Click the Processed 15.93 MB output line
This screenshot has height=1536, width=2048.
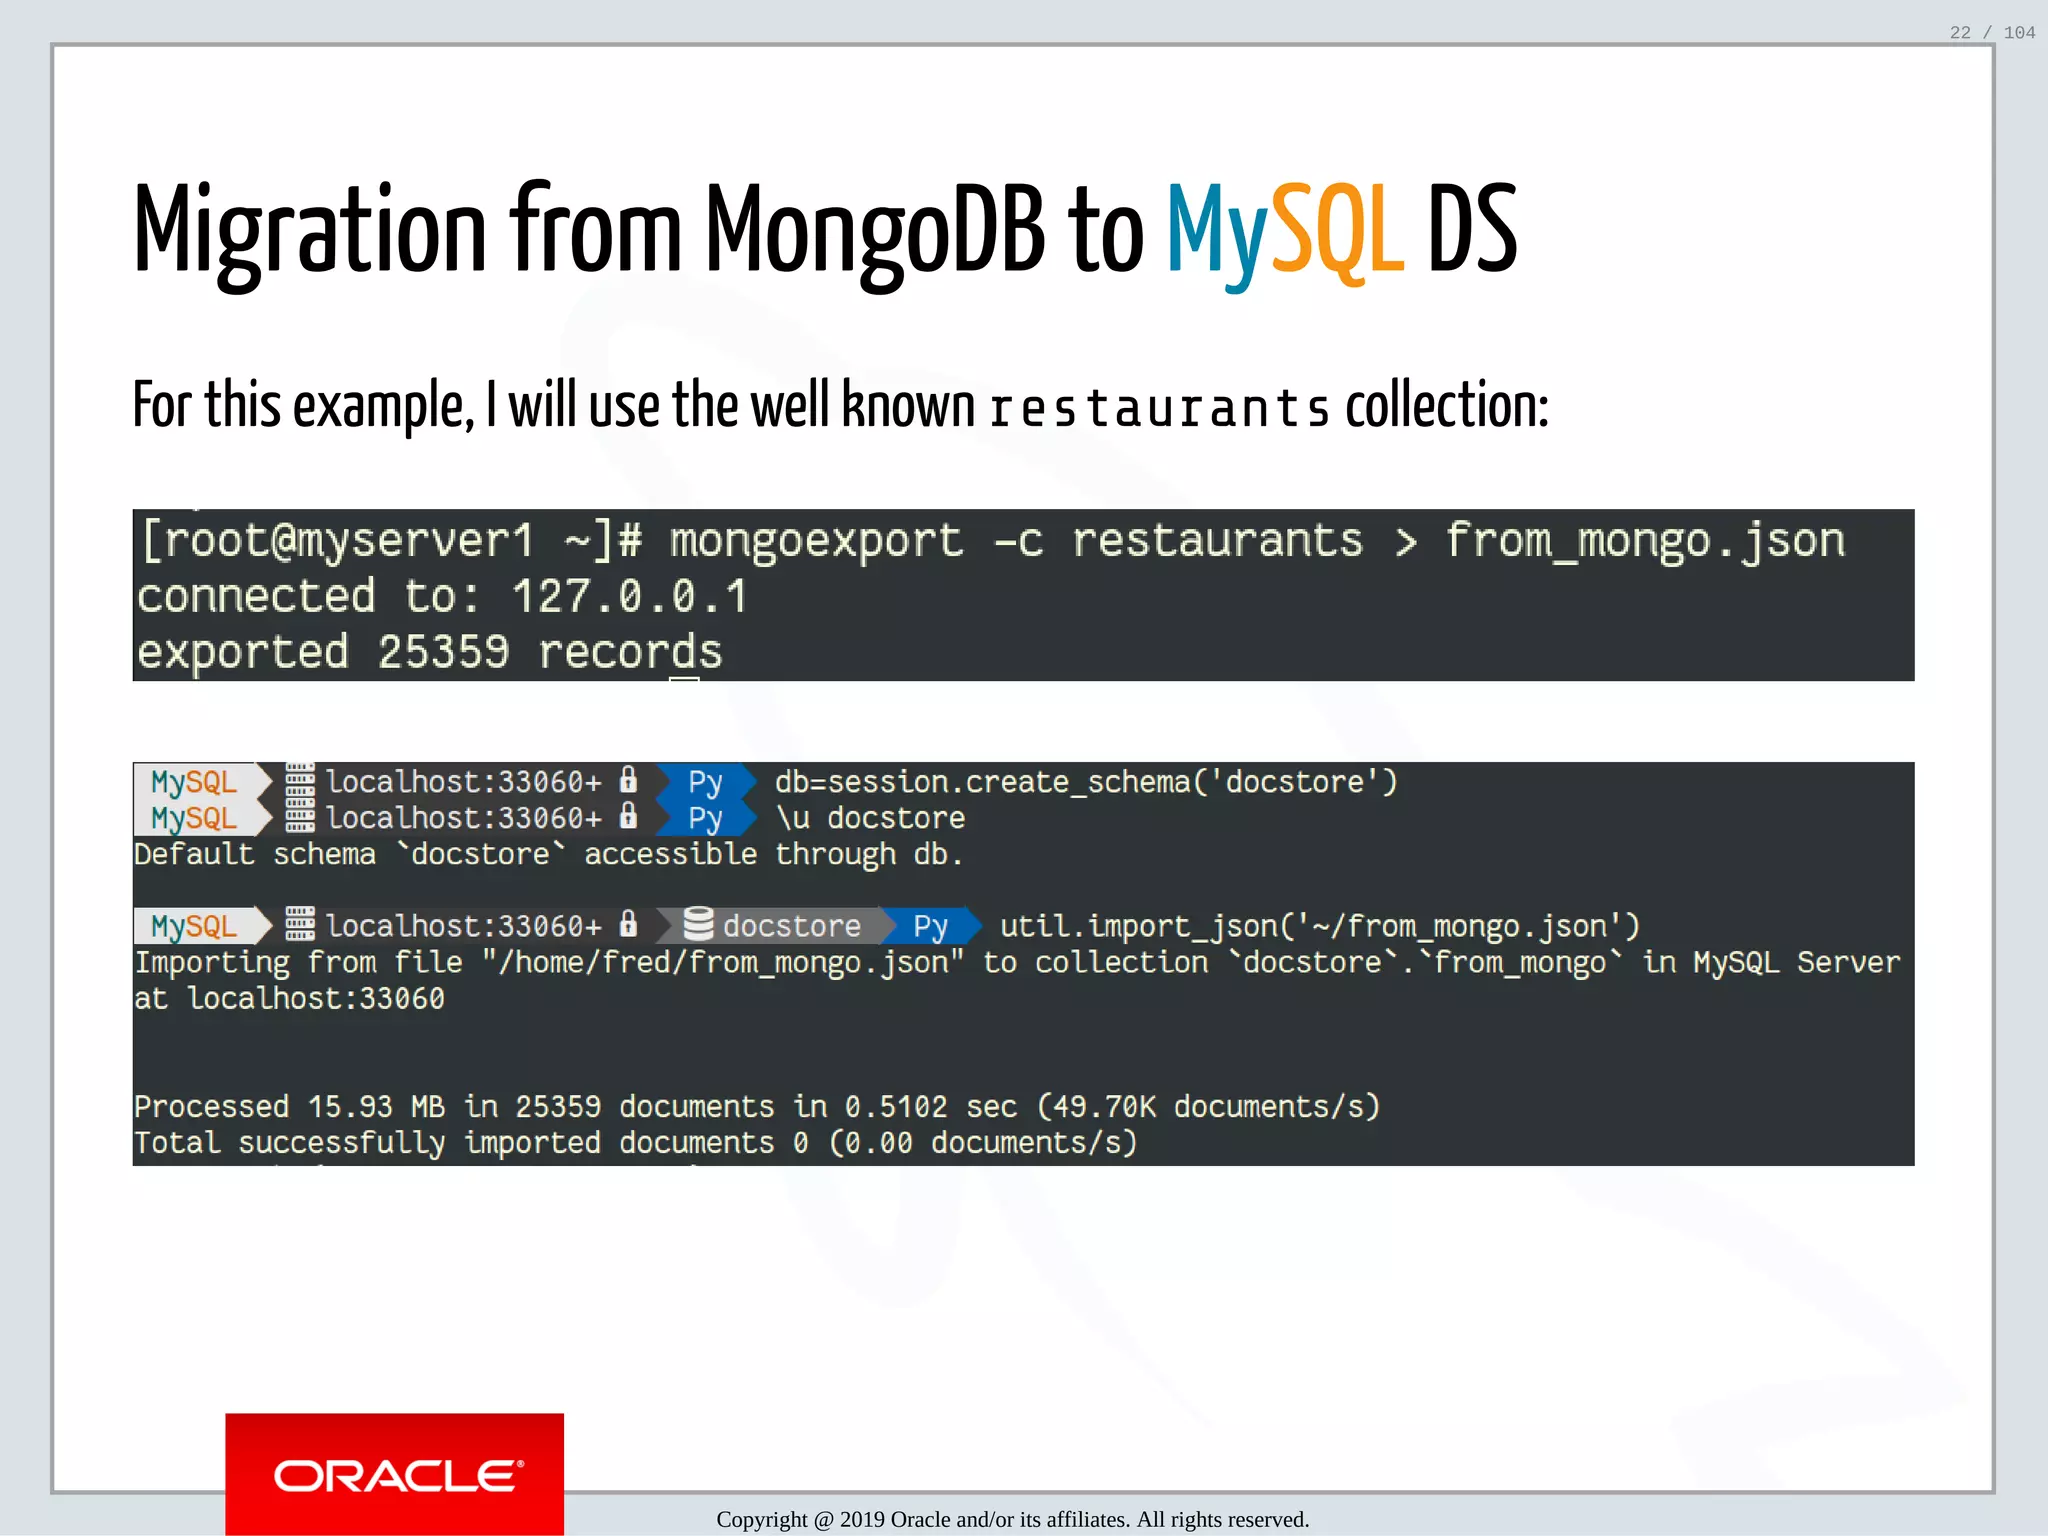pyautogui.click(x=756, y=1106)
